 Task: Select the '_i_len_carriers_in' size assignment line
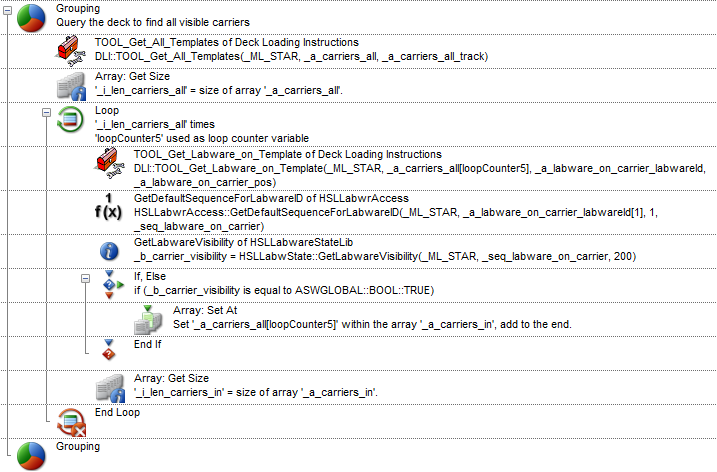pyautogui.click(x=255, y=392)
